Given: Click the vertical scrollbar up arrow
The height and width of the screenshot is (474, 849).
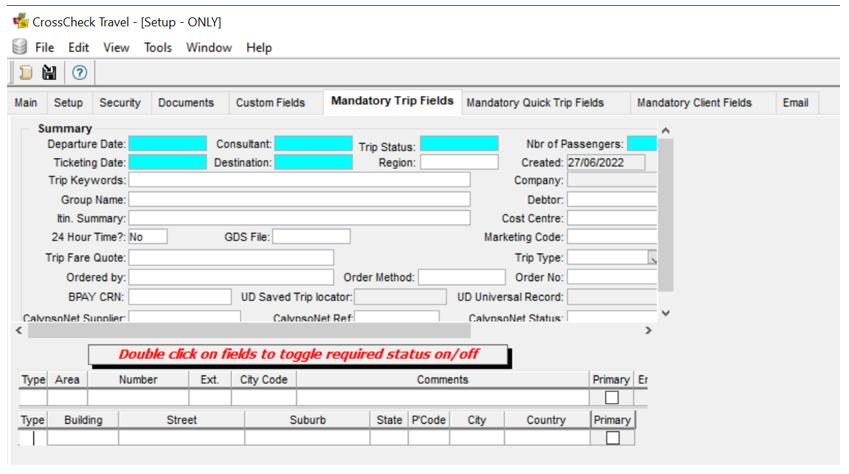Looking at the screenshot, I should (x=665, y=131).
